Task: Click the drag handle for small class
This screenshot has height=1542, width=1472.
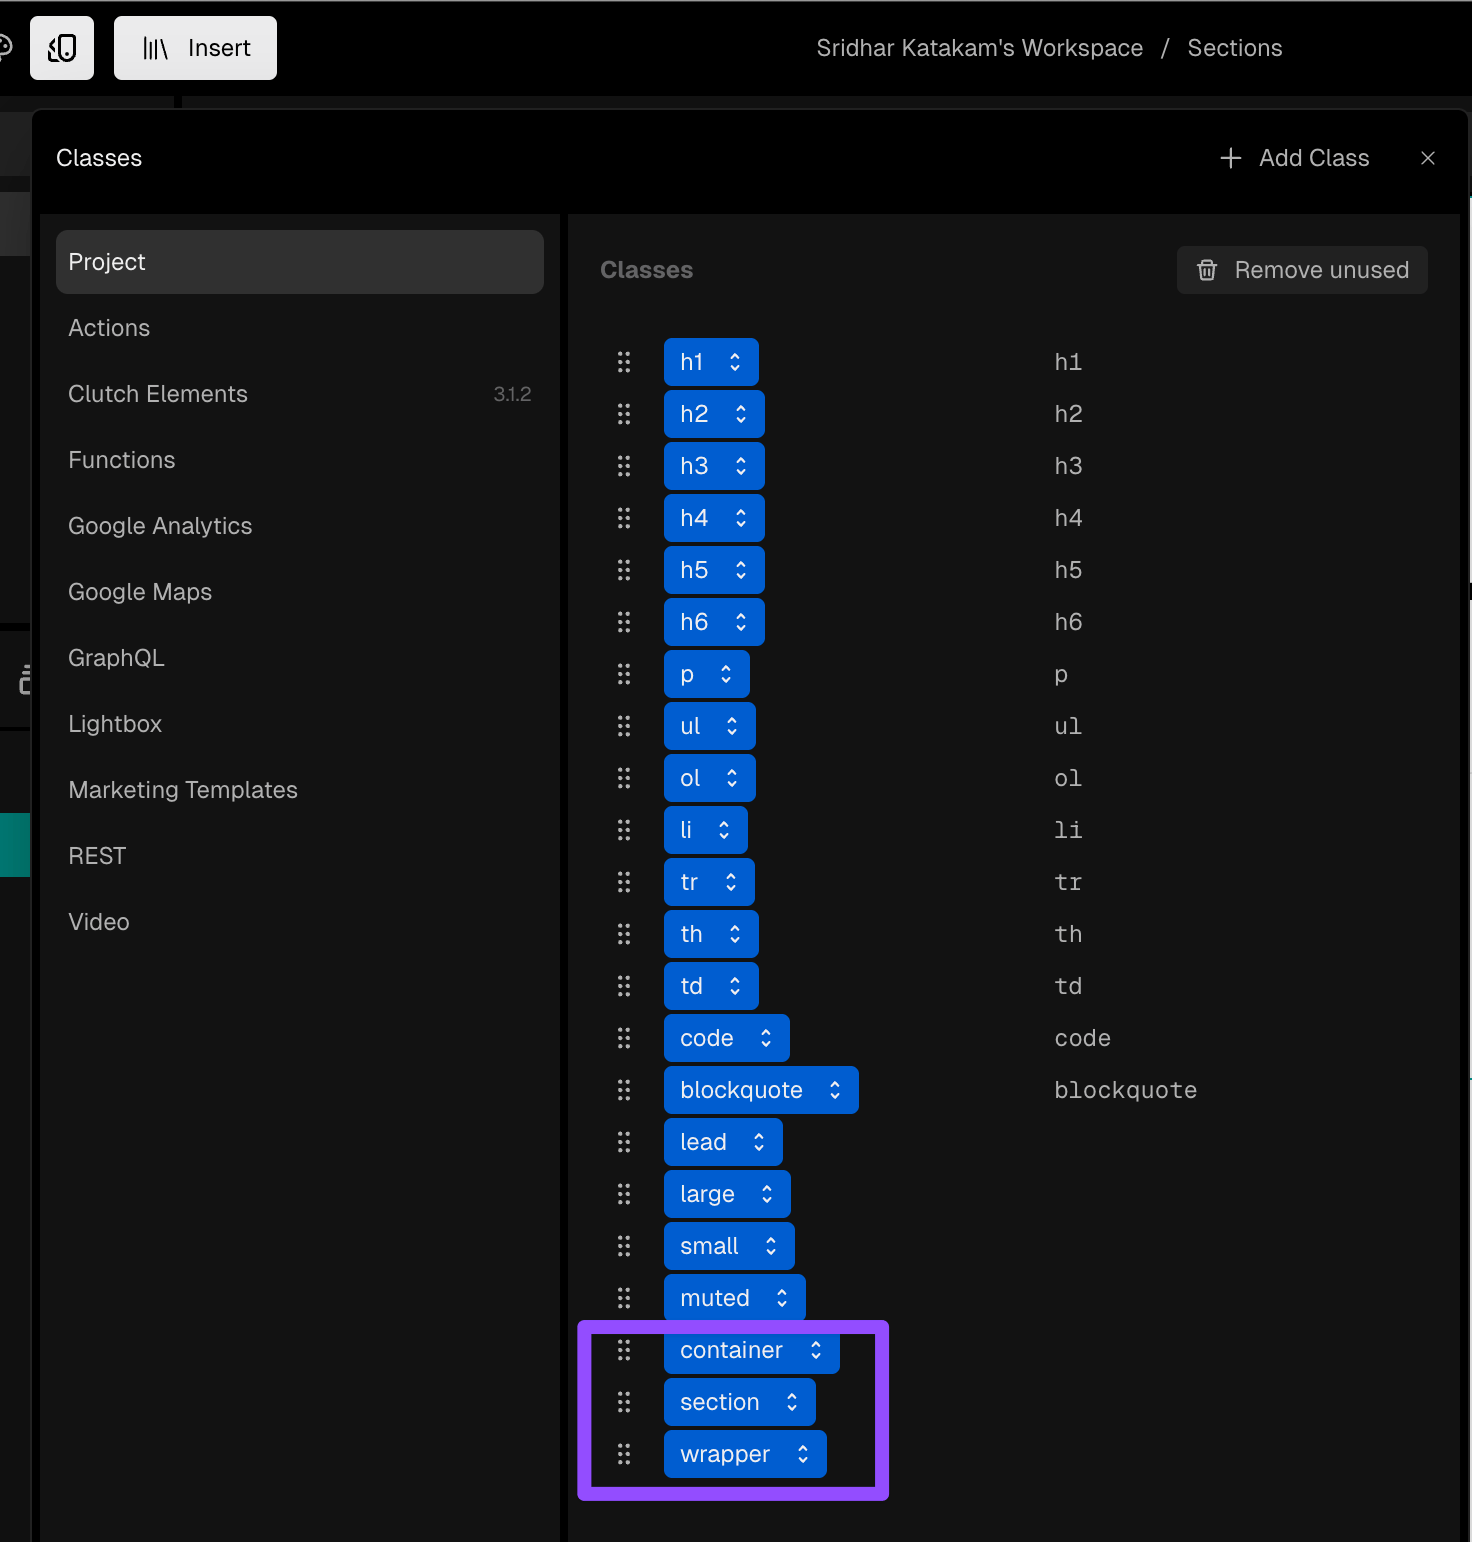Action: tap(624, 1246)
